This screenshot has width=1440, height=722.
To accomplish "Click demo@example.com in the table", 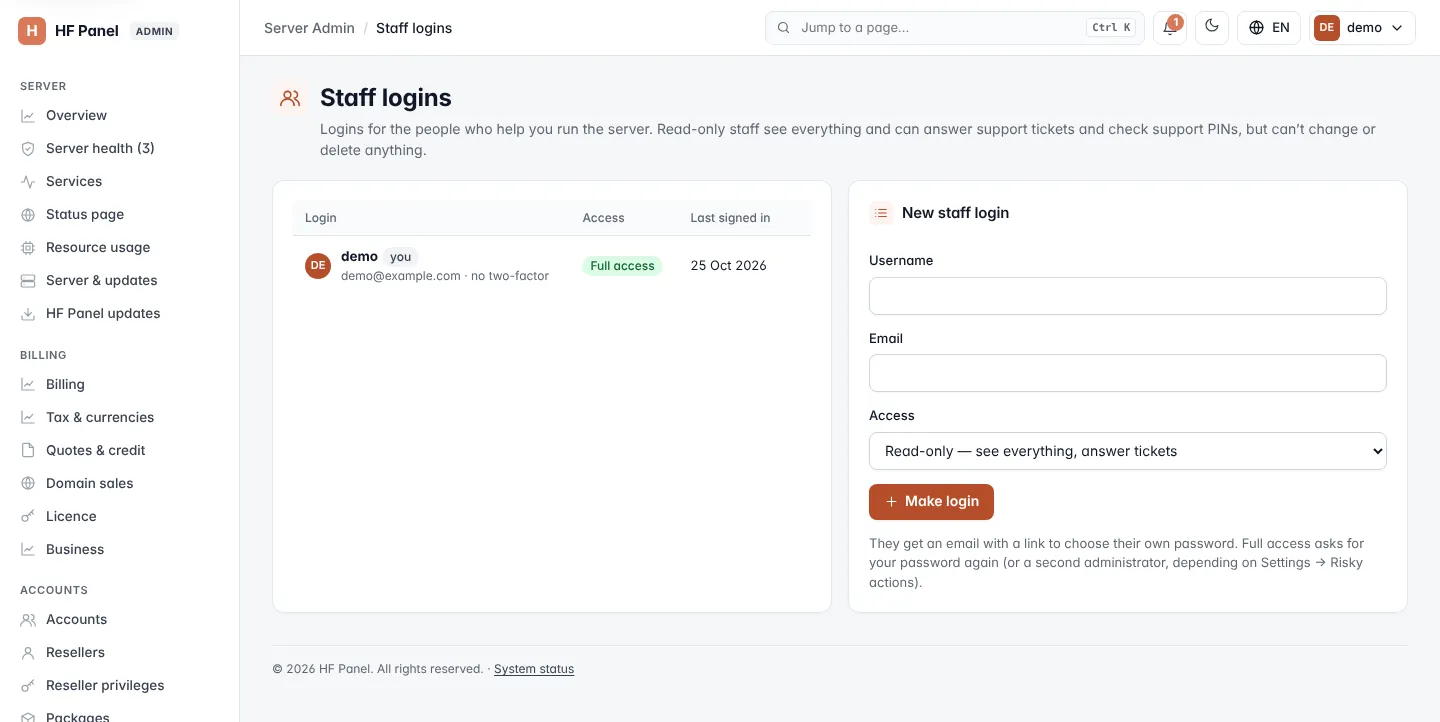I will tap(401, 276).
